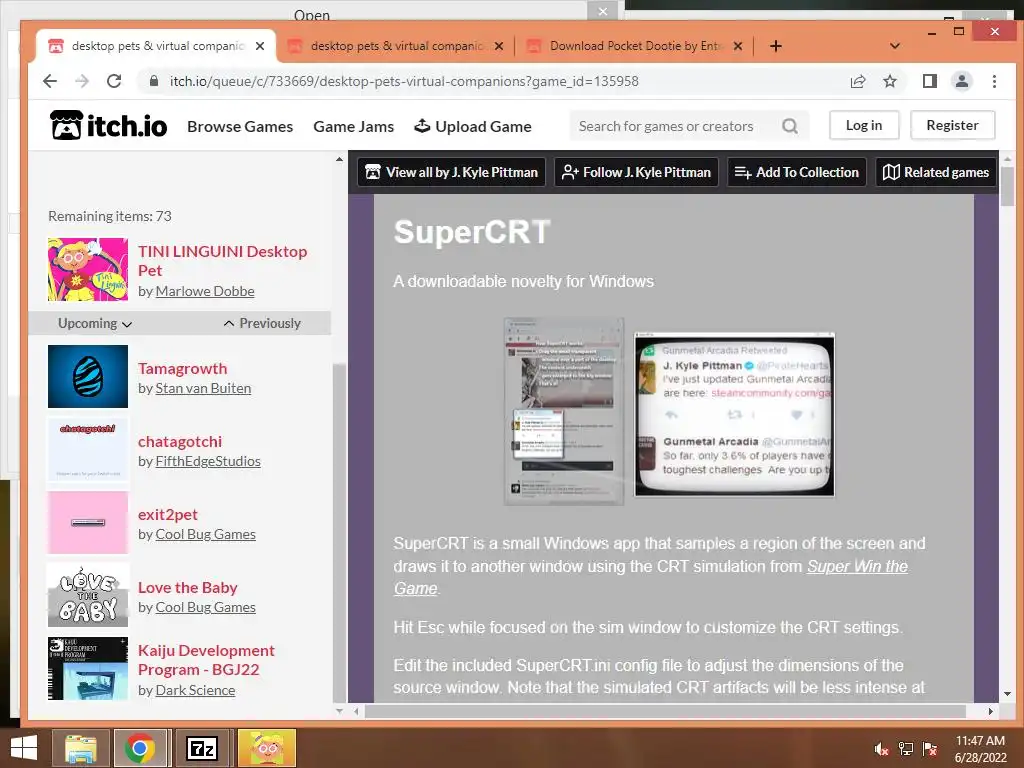
Task: Click Add To Collection
Action: click(796, 172)
